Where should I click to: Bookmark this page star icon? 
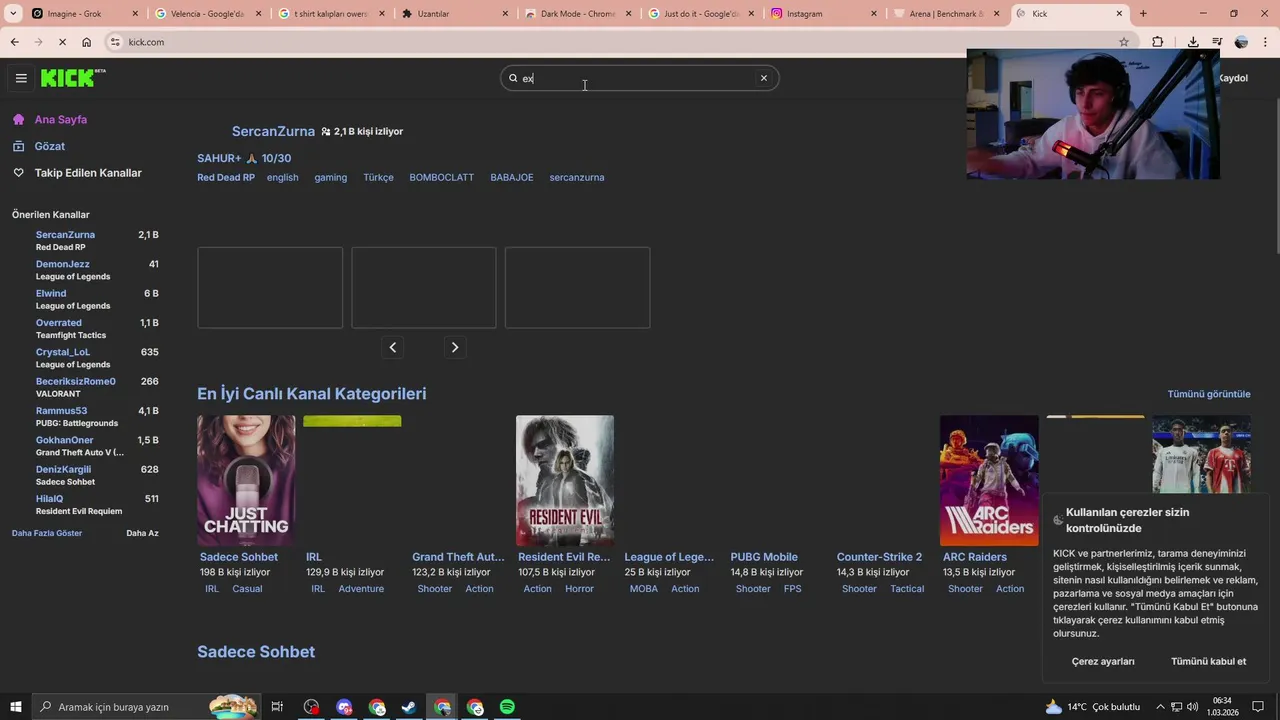pos(1124,42)
